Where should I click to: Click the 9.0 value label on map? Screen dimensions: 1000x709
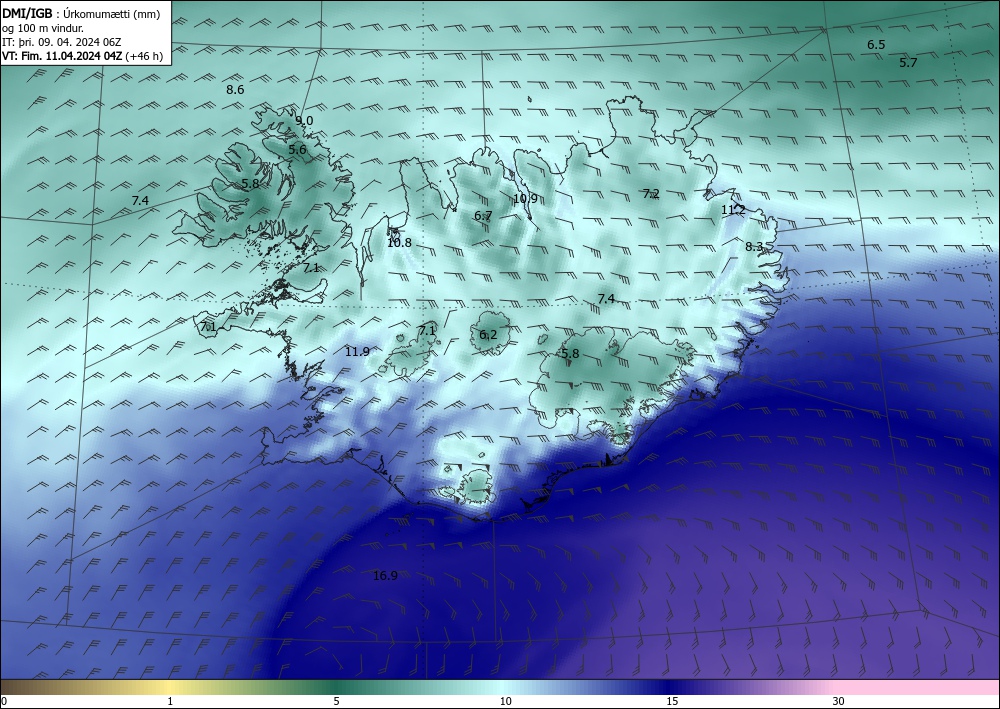[304, 121]
